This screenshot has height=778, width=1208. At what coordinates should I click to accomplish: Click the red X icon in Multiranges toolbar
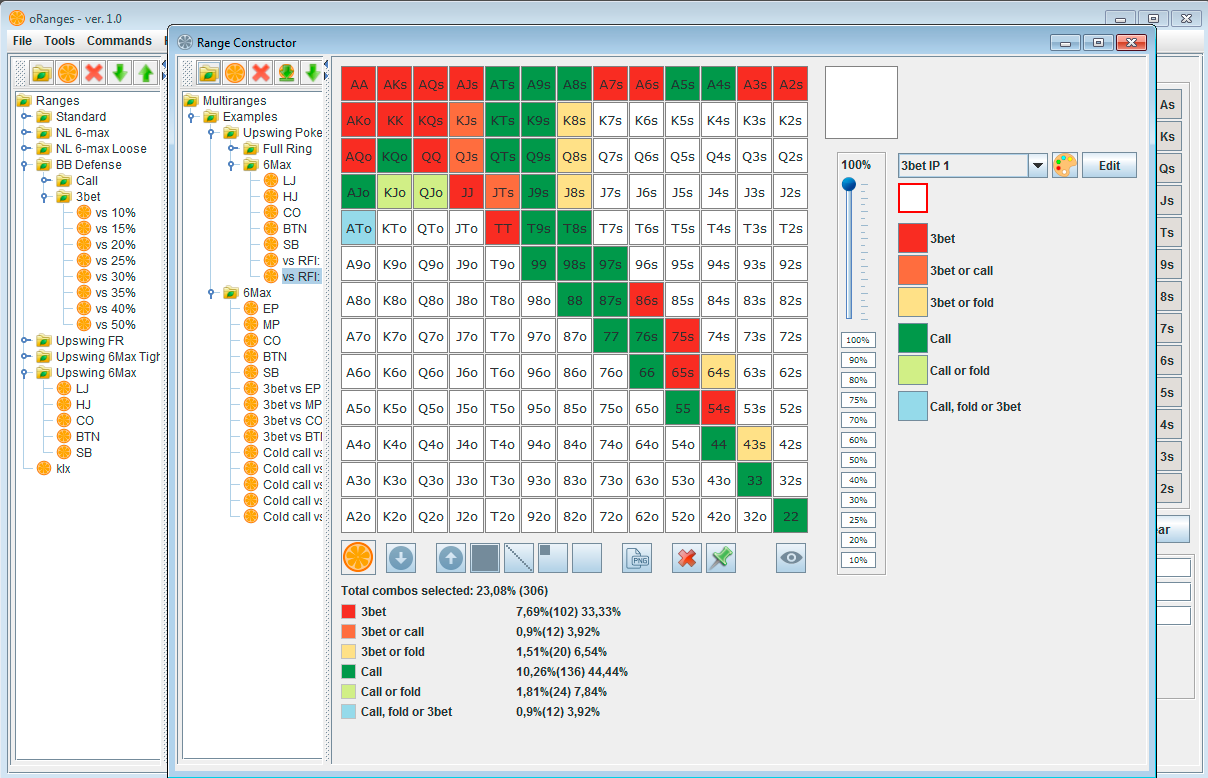(260, 72)
